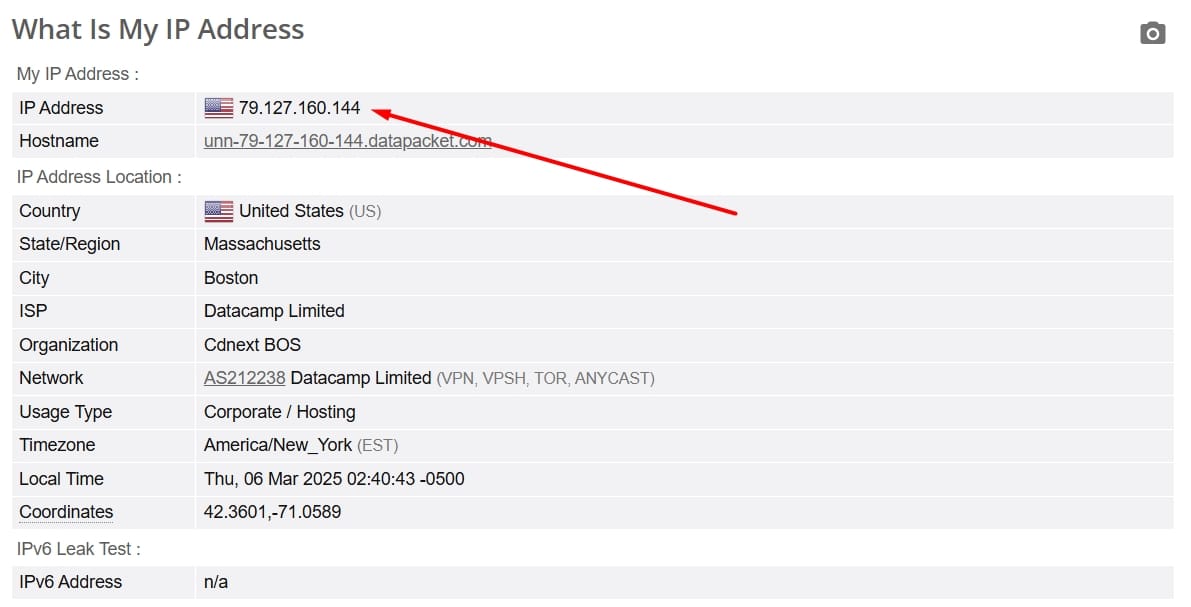Click the What Is My IP Address heading
The height and width of the screenshot is (607, 1191).
pyautogui.click(x=158, y=30)
